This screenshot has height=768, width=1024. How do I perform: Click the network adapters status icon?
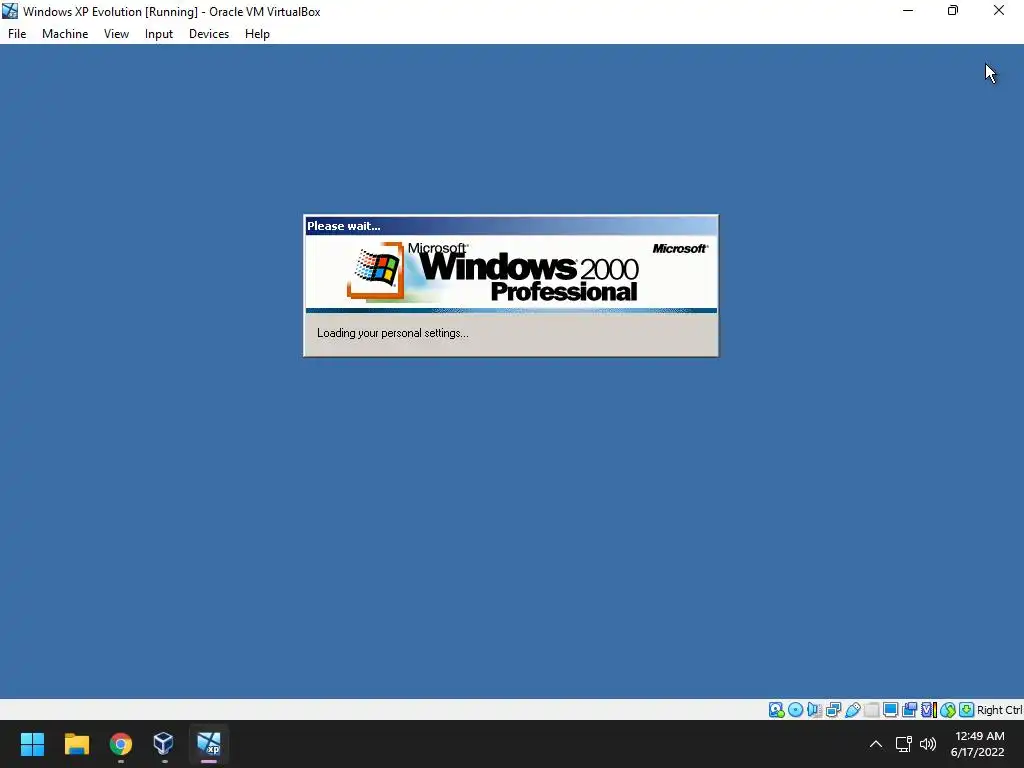tap(833, 710)
